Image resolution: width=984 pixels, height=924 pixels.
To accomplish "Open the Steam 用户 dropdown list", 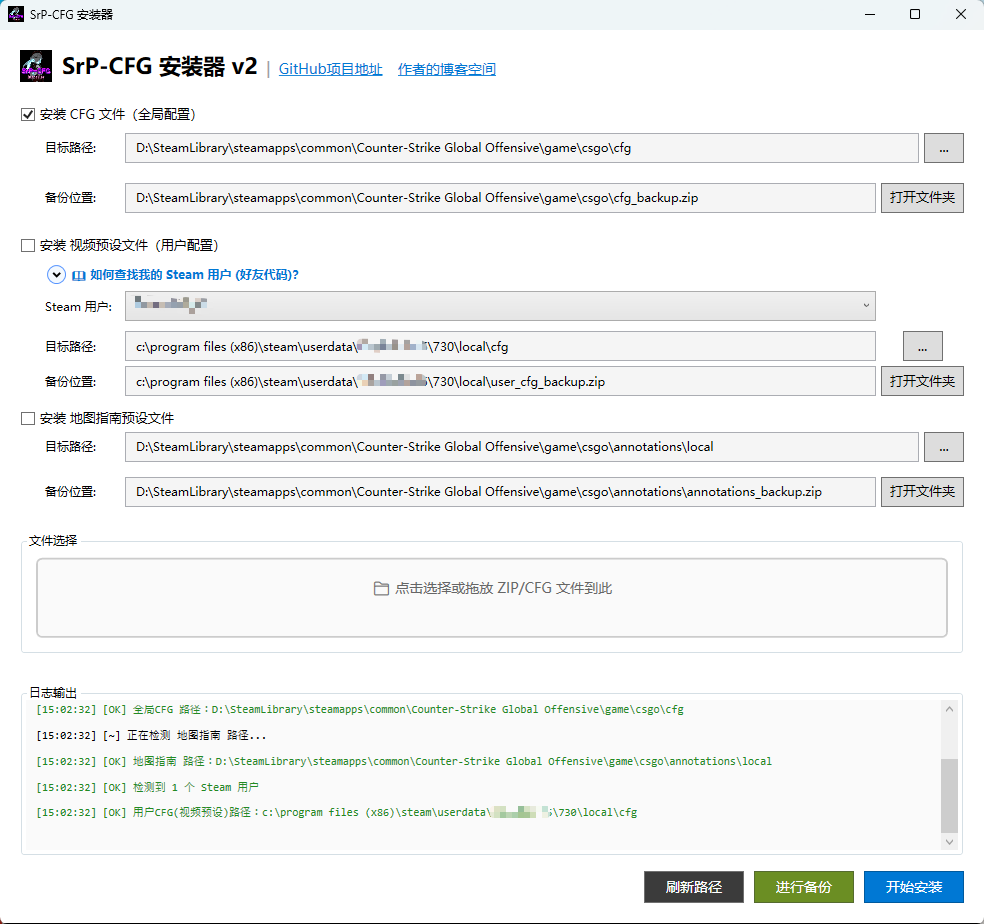I will click(500, 306).
